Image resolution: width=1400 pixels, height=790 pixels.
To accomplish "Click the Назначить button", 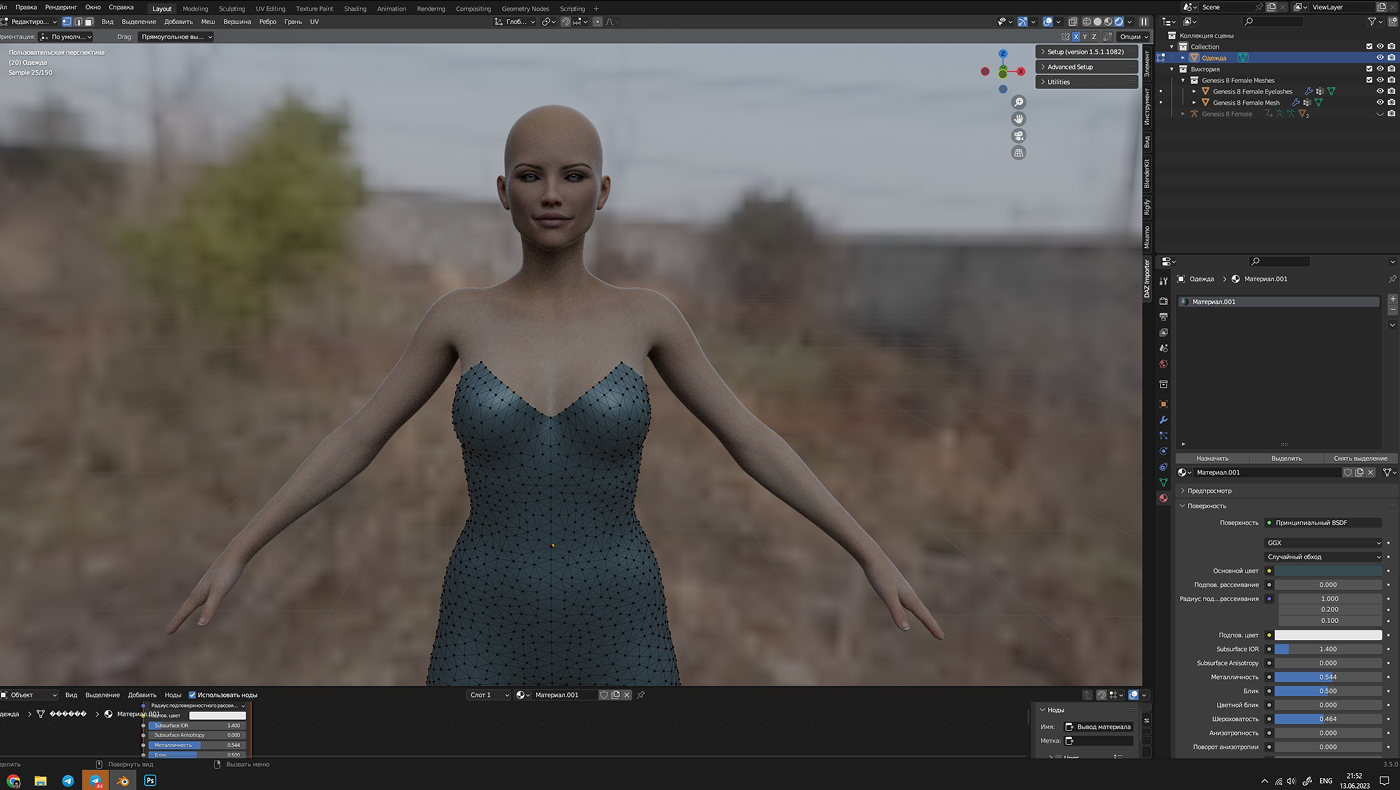I will click(x=1212, y=458).
